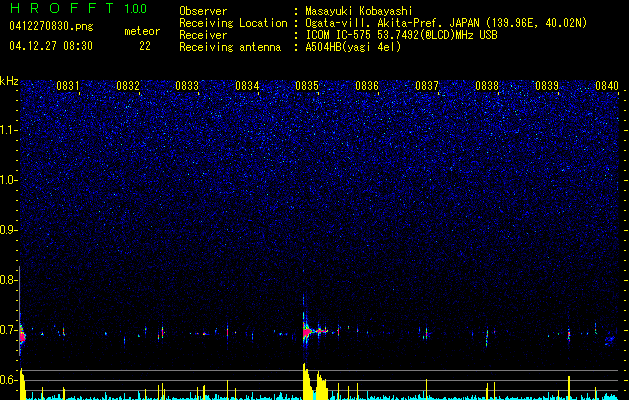The image size is (629, 400).
Task: Click the 0.8 kHz axis label
Action: pos(7,280)
